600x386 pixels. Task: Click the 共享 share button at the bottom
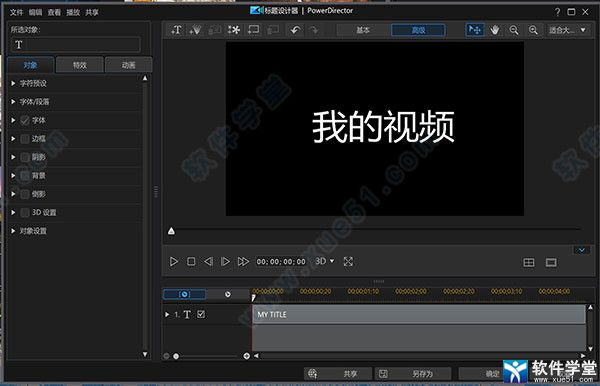point(338,374)
